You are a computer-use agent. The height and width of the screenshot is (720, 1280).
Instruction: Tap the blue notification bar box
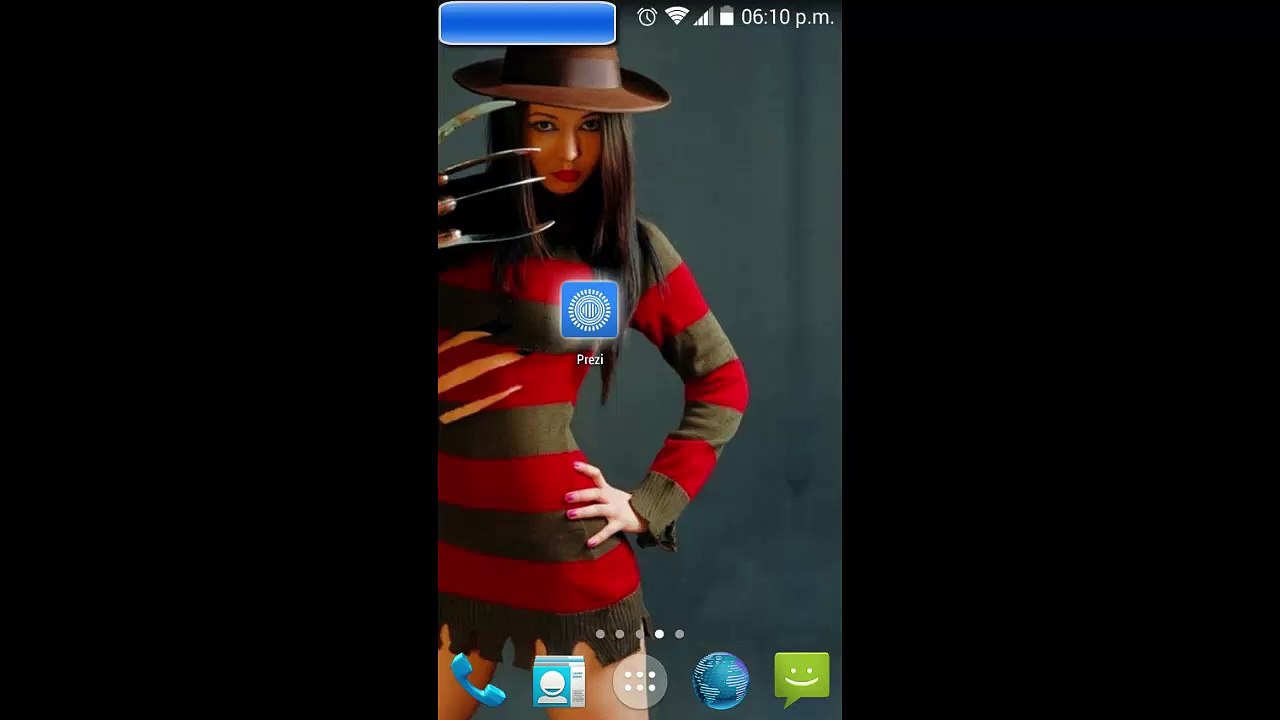[x=527, y=23]
